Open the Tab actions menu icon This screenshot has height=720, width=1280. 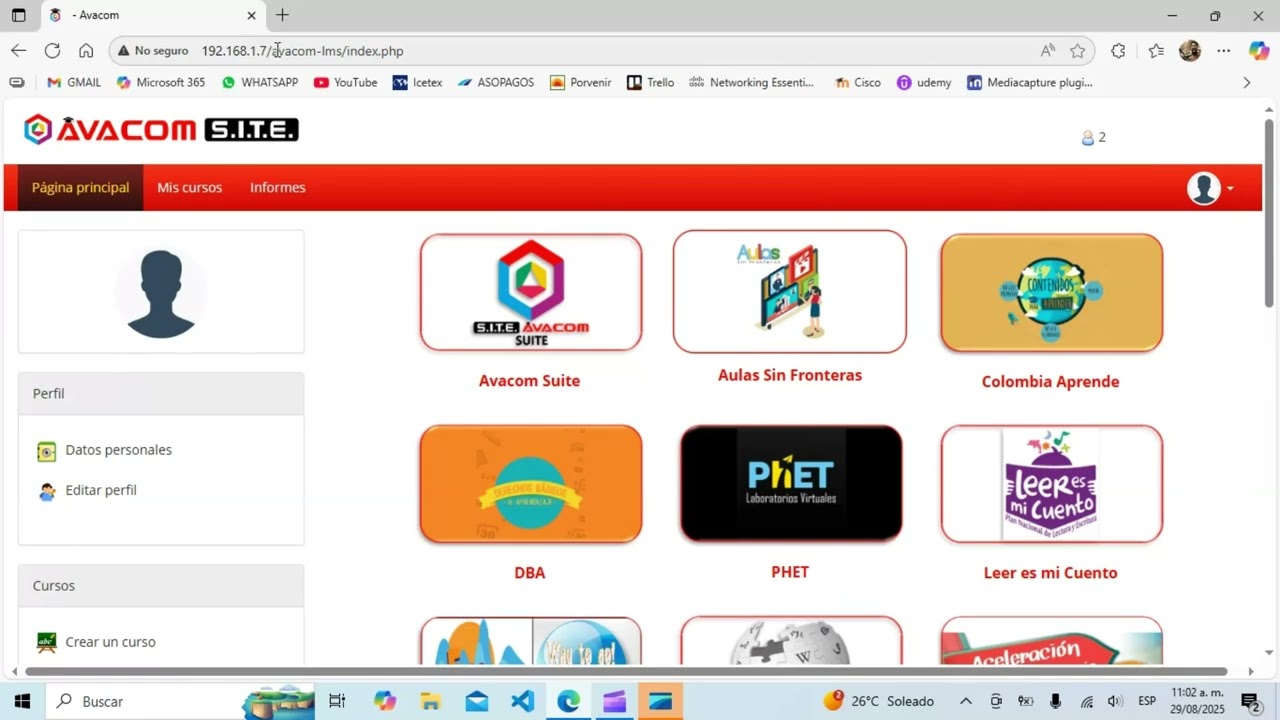pyautogui.click(x=18, y=15)
